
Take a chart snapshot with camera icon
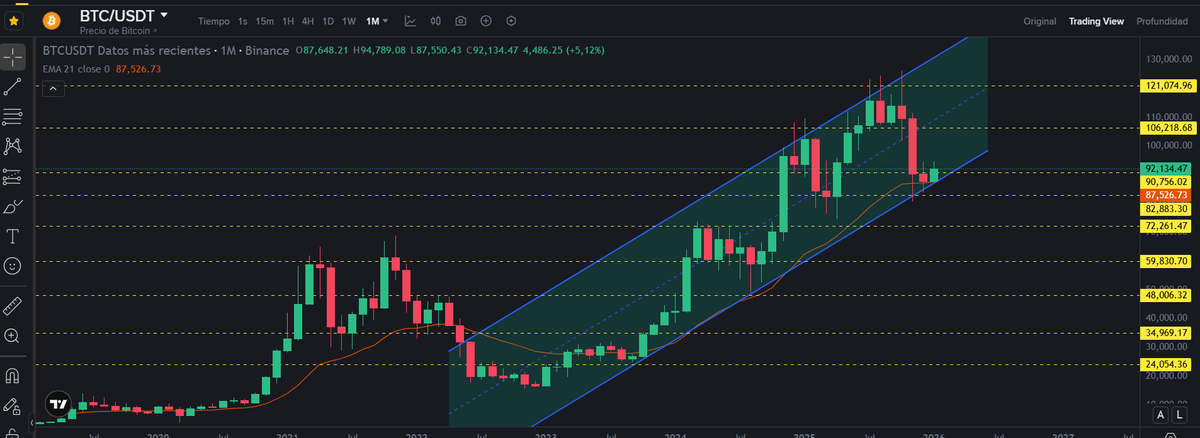tap(460, 21)
